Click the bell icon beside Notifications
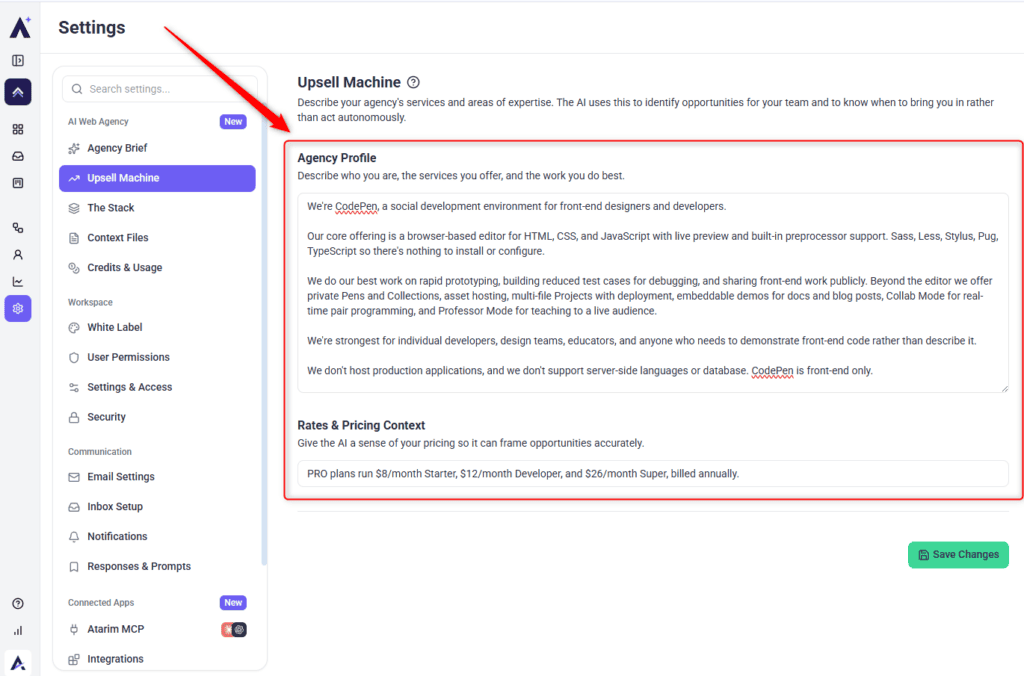This screenshot has height=676, width=1024. 74,537
